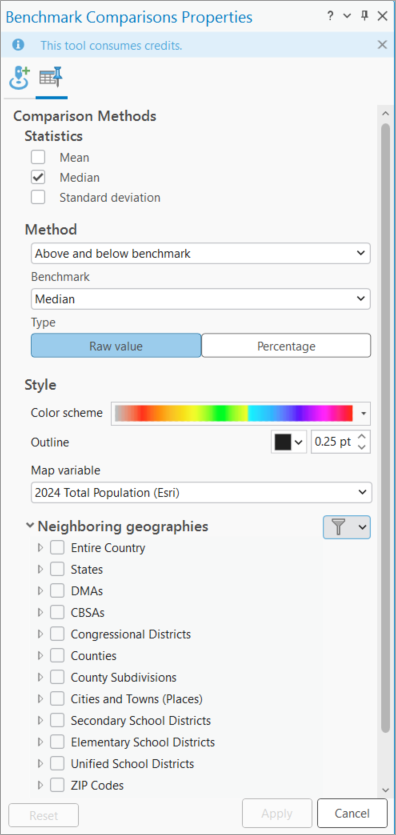The width and height of the screenshot is (396, 835).
Task: Select the Raw value type button
Action: point(116,346)
